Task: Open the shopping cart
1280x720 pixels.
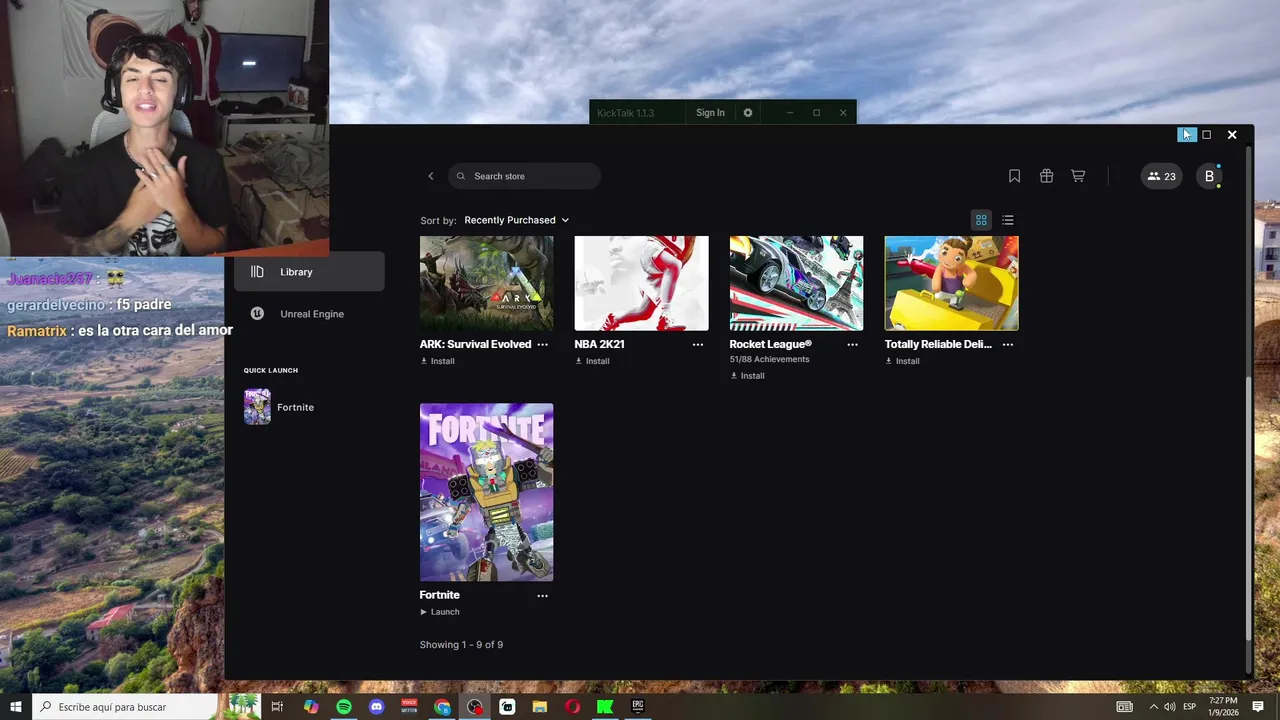Action: 1078,176
